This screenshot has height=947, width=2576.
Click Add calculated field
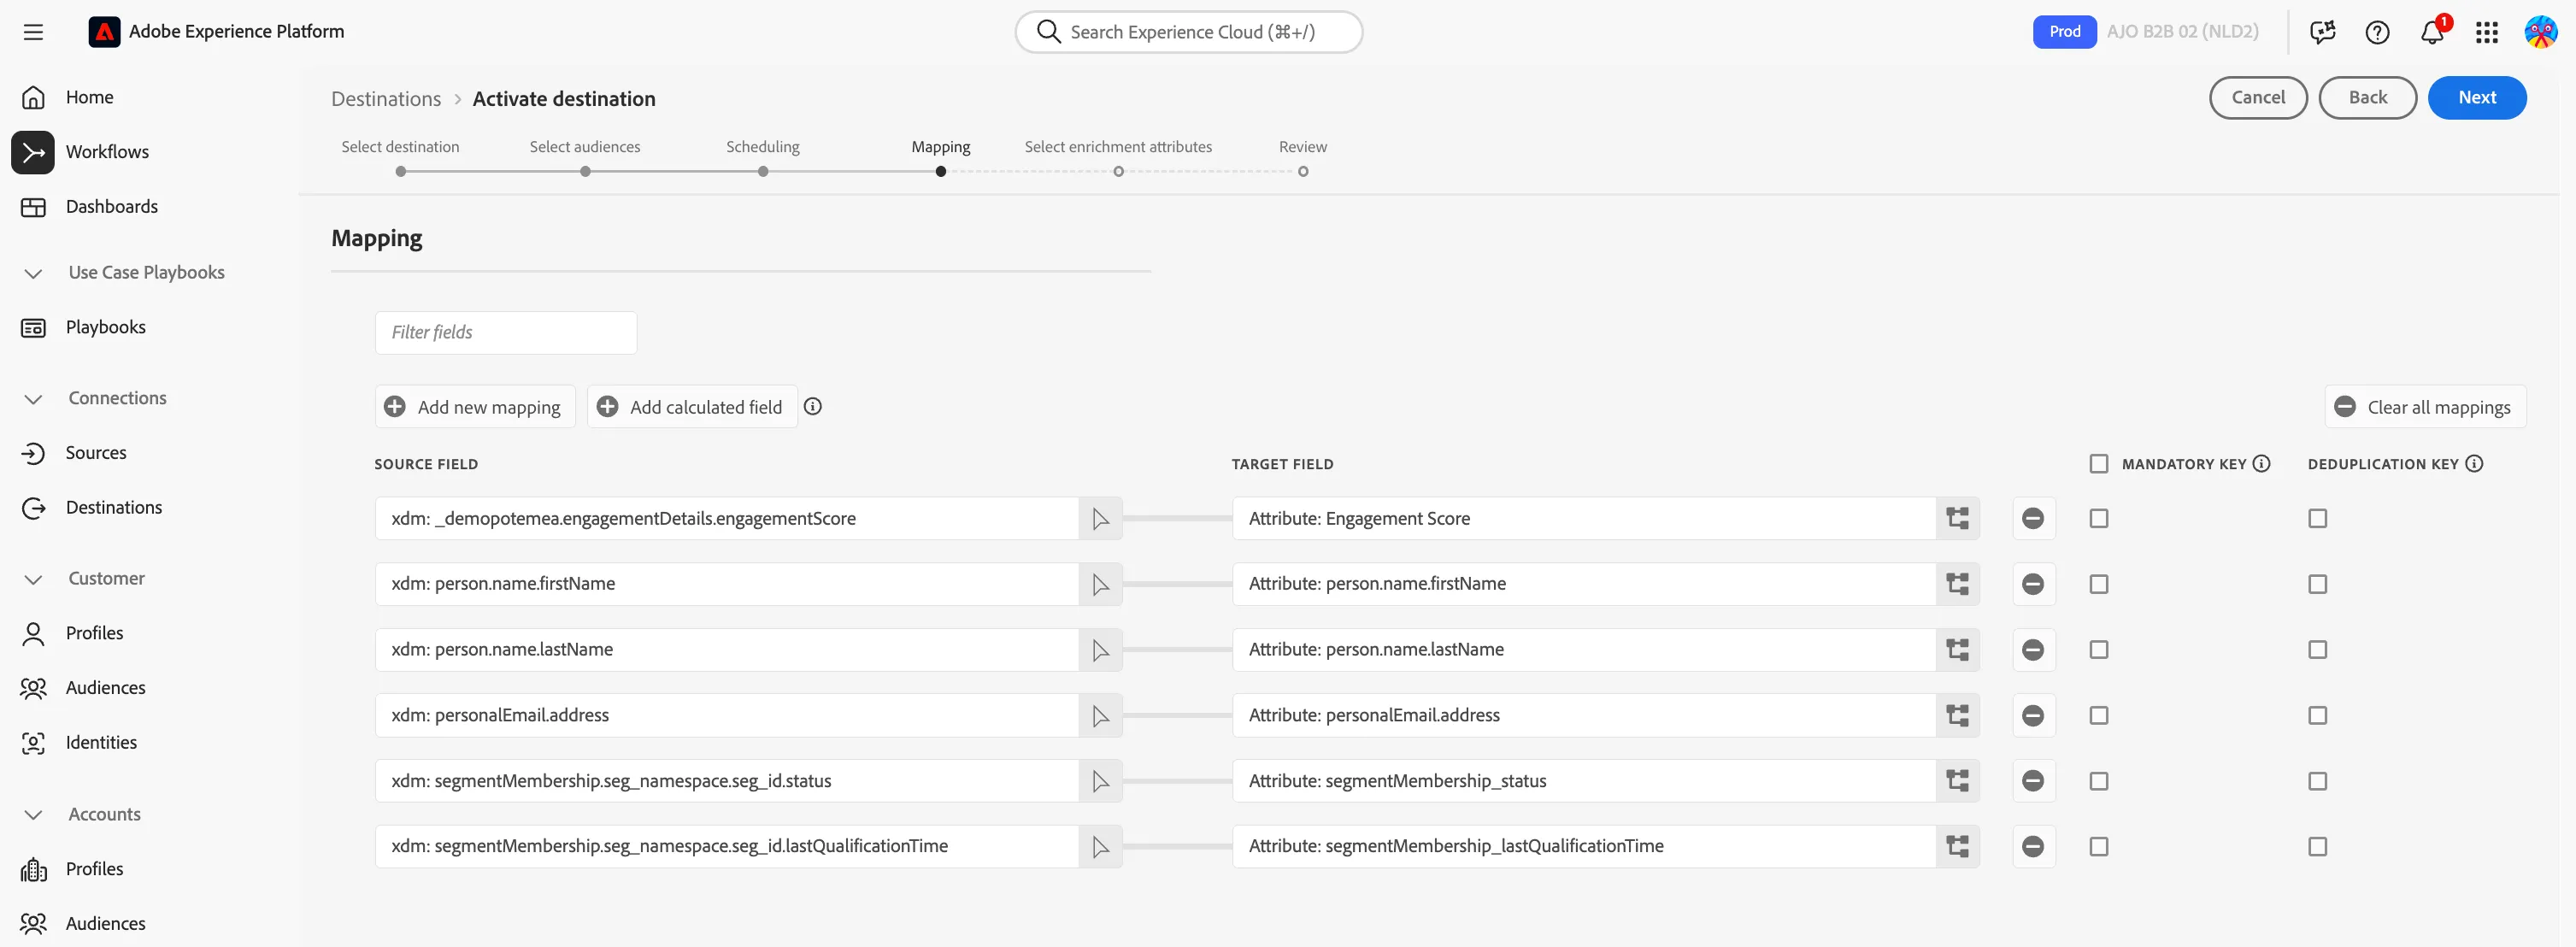[x=692, y=406]
